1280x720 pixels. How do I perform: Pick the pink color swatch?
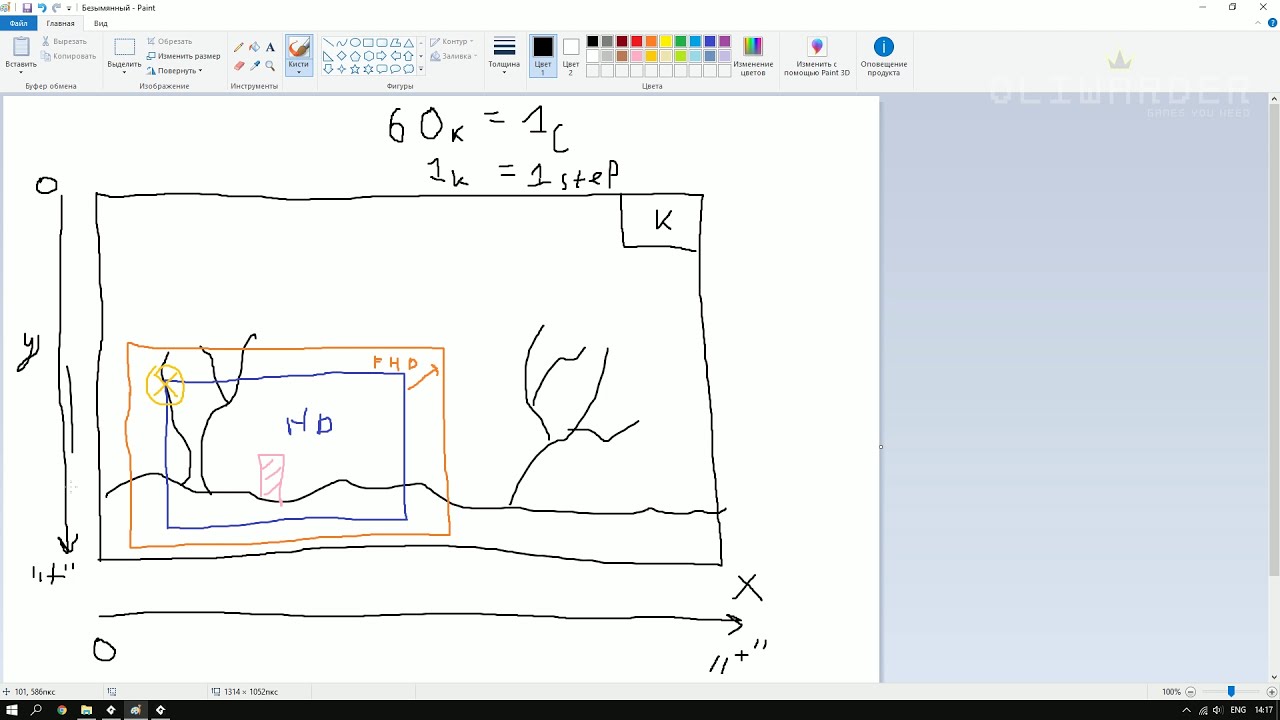[x=636, y=56]
